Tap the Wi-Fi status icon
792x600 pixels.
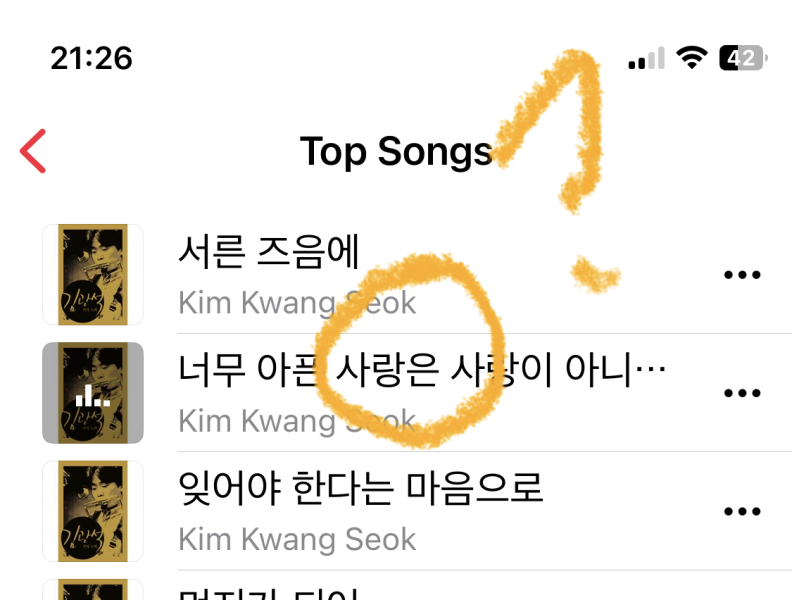[x=692, y=57]
